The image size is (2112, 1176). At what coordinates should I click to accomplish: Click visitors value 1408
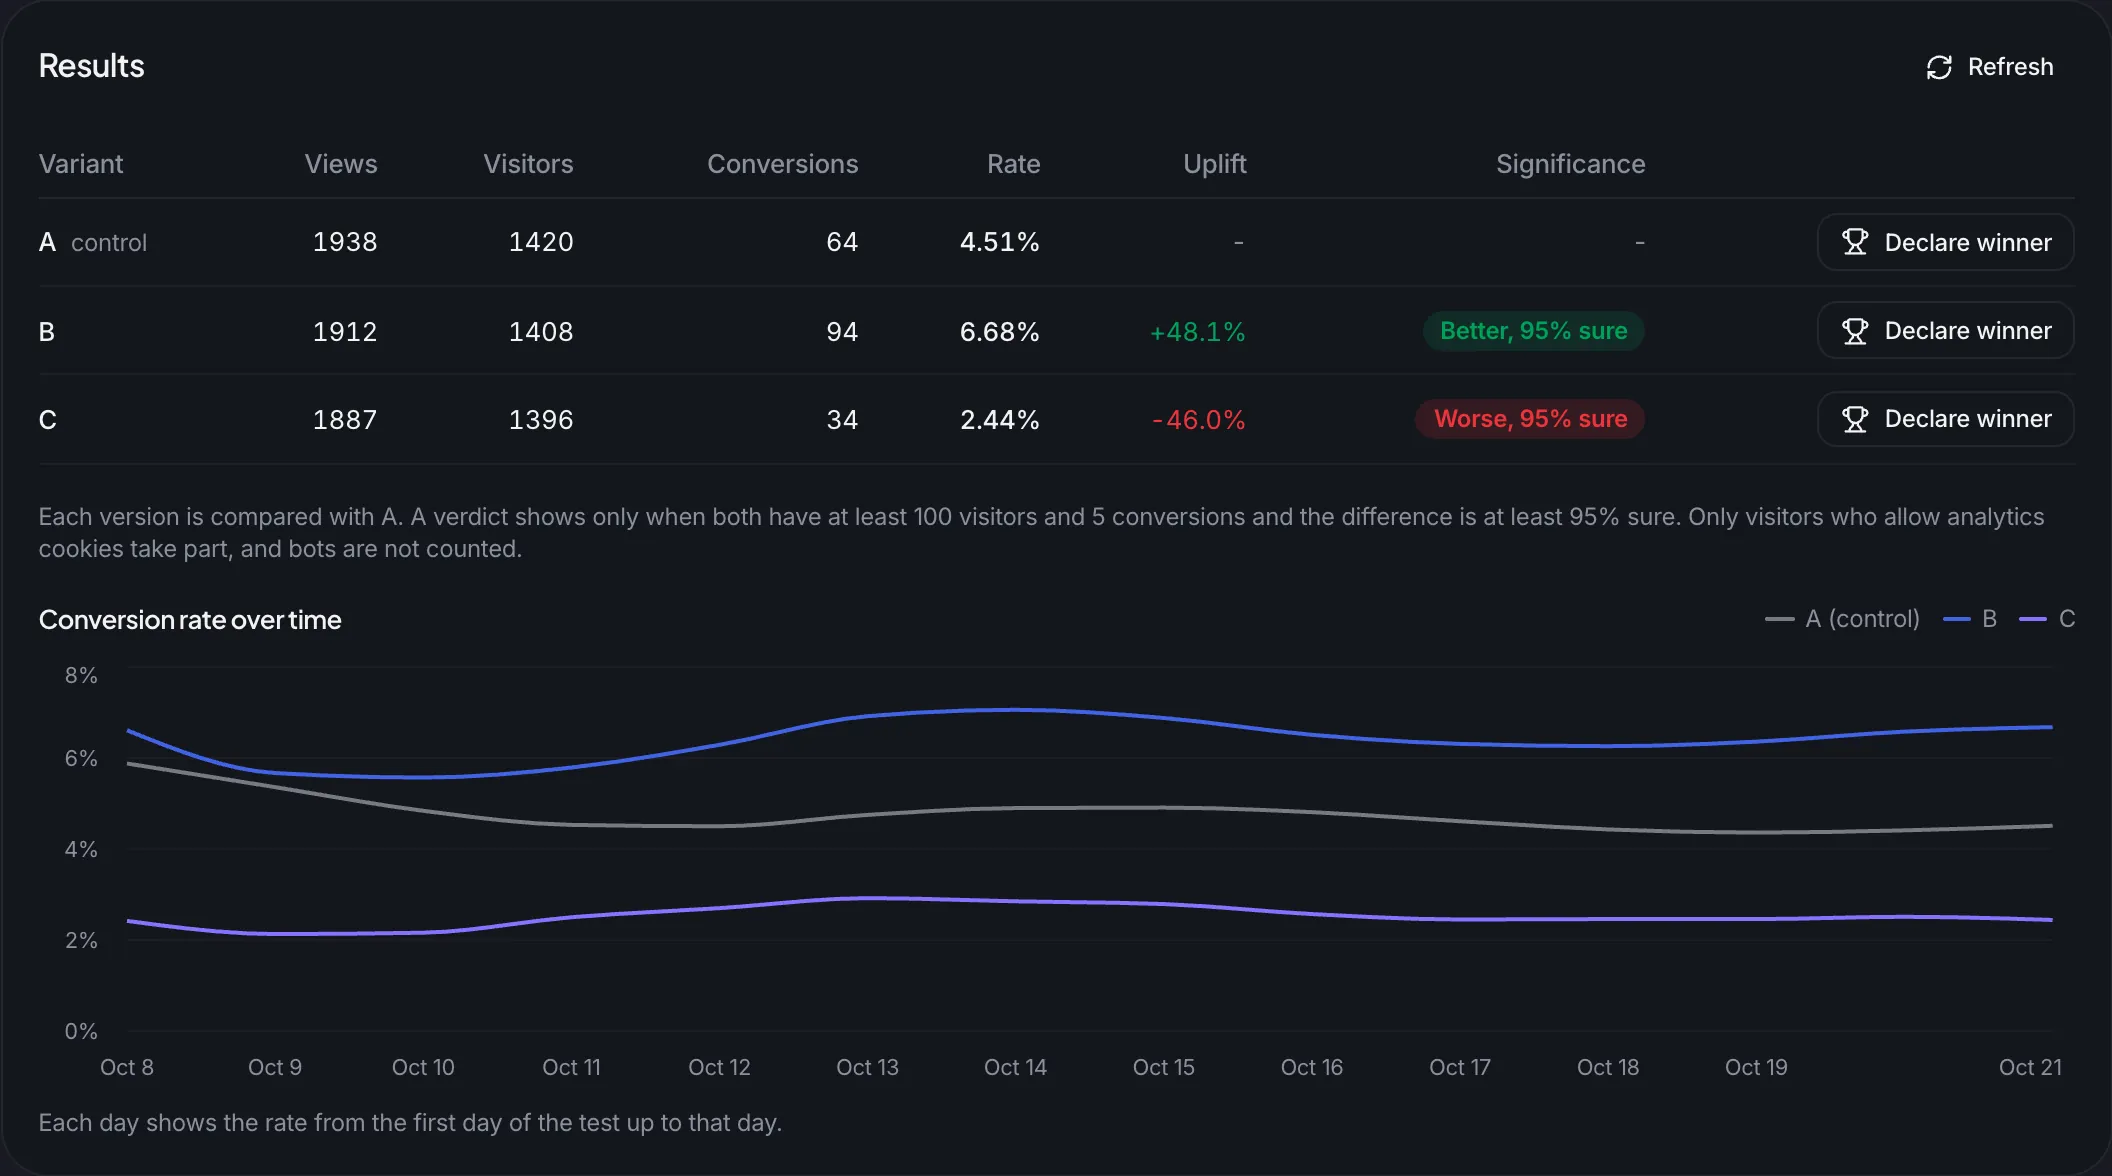pos(541,332)
